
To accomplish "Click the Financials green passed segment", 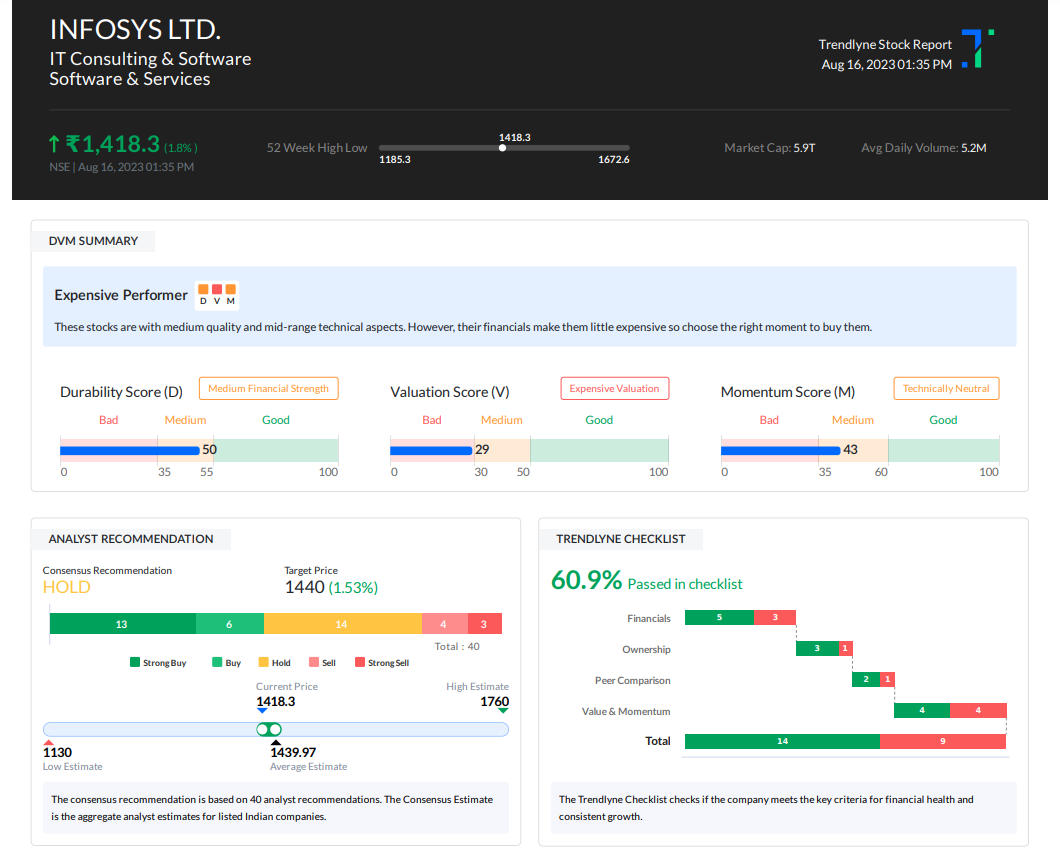I will [x=719, y=617].
